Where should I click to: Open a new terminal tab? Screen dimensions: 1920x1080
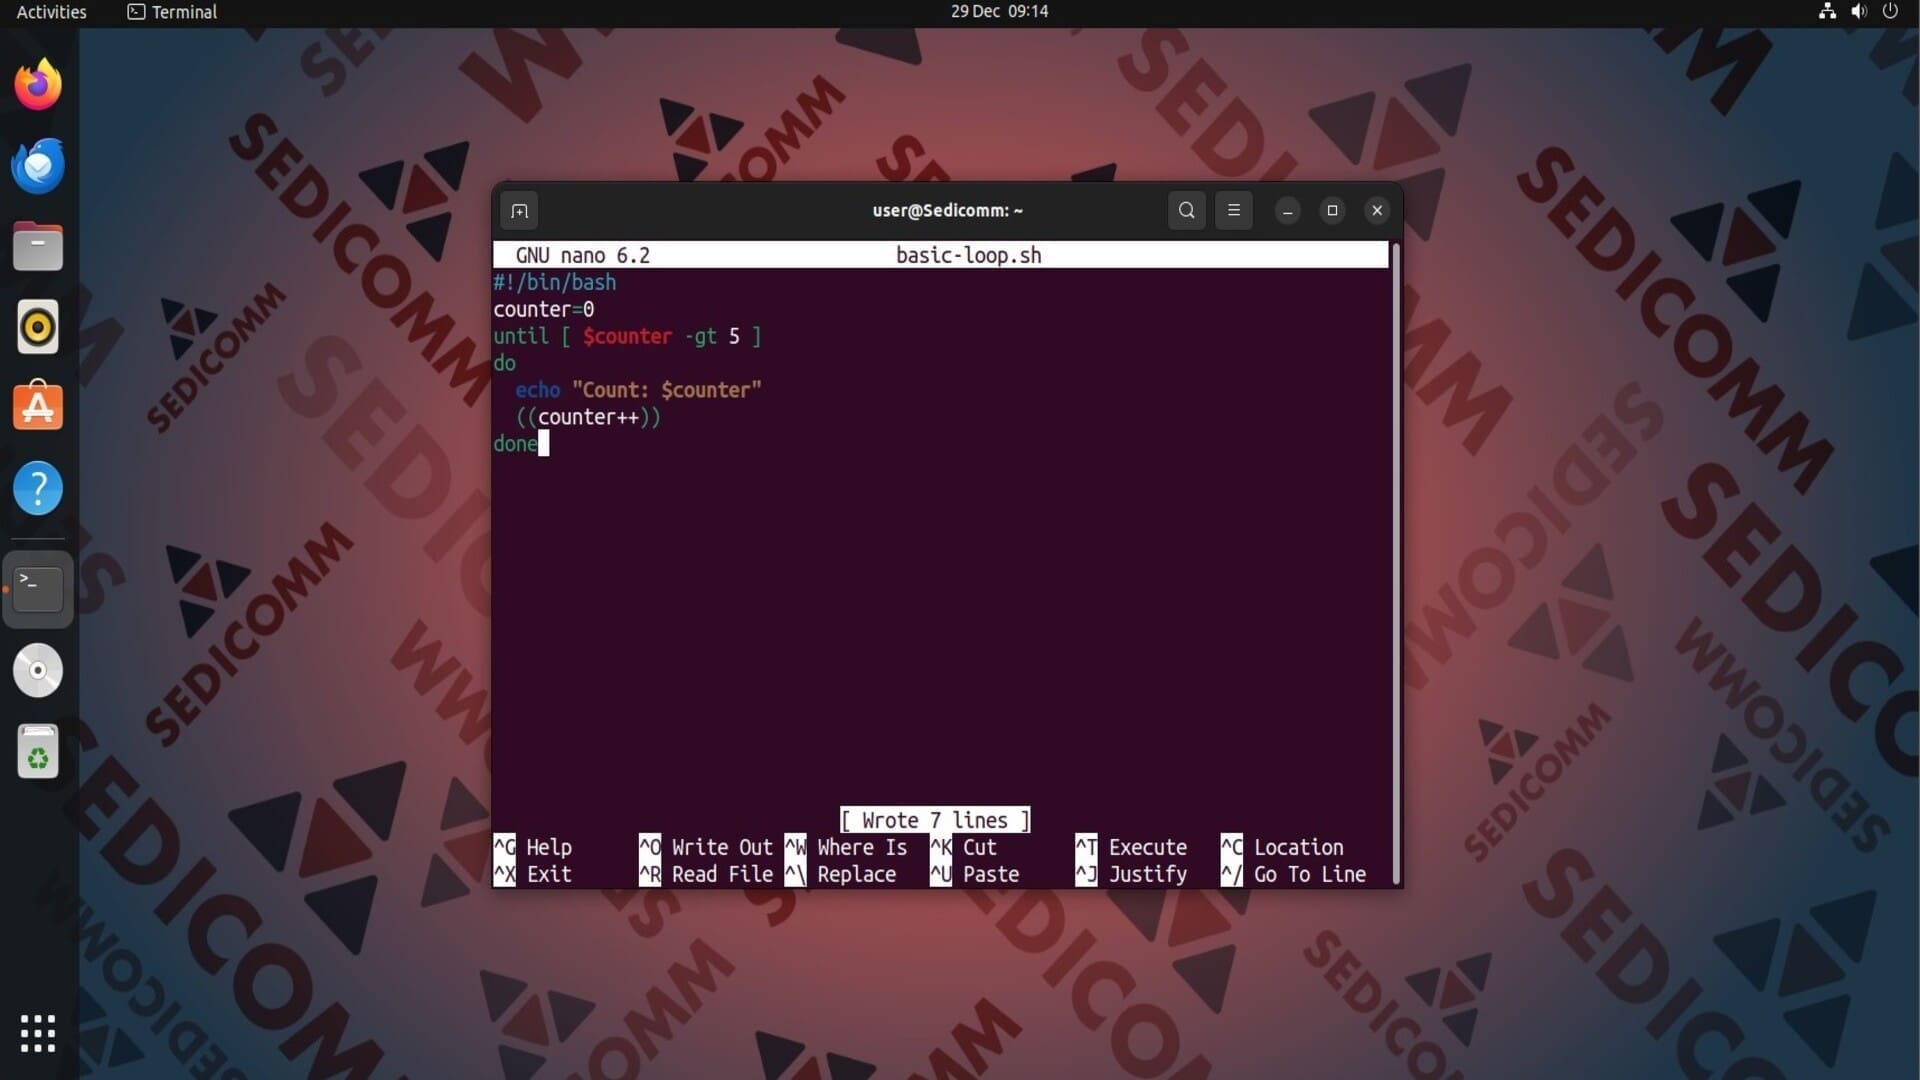coord(519,211)
